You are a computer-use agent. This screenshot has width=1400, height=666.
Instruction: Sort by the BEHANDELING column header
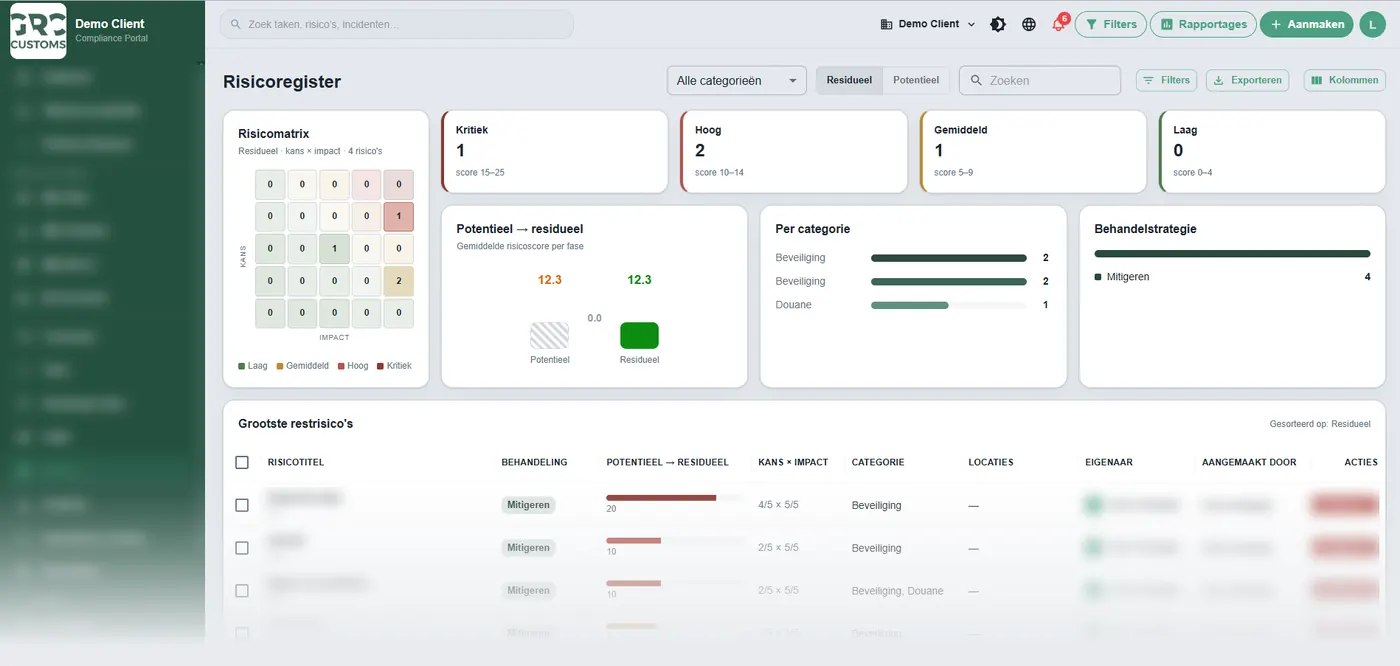click(x=534, y=462)
